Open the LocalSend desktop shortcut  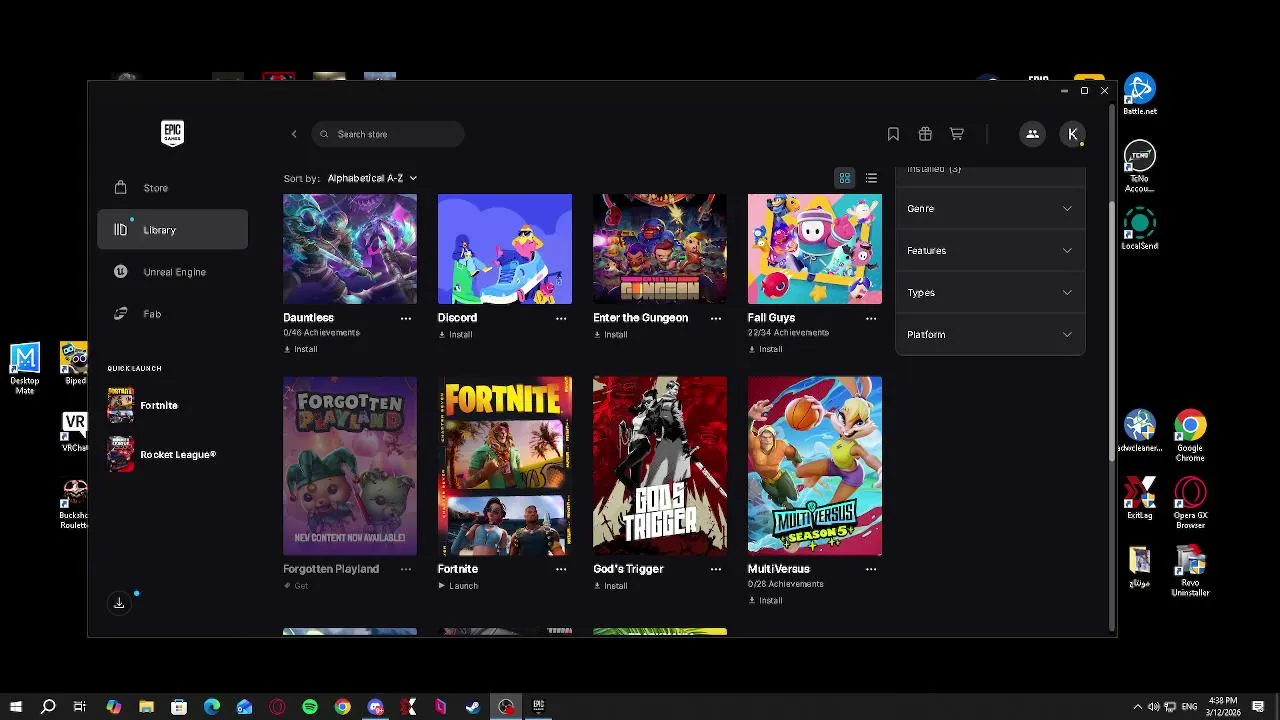1140,229
